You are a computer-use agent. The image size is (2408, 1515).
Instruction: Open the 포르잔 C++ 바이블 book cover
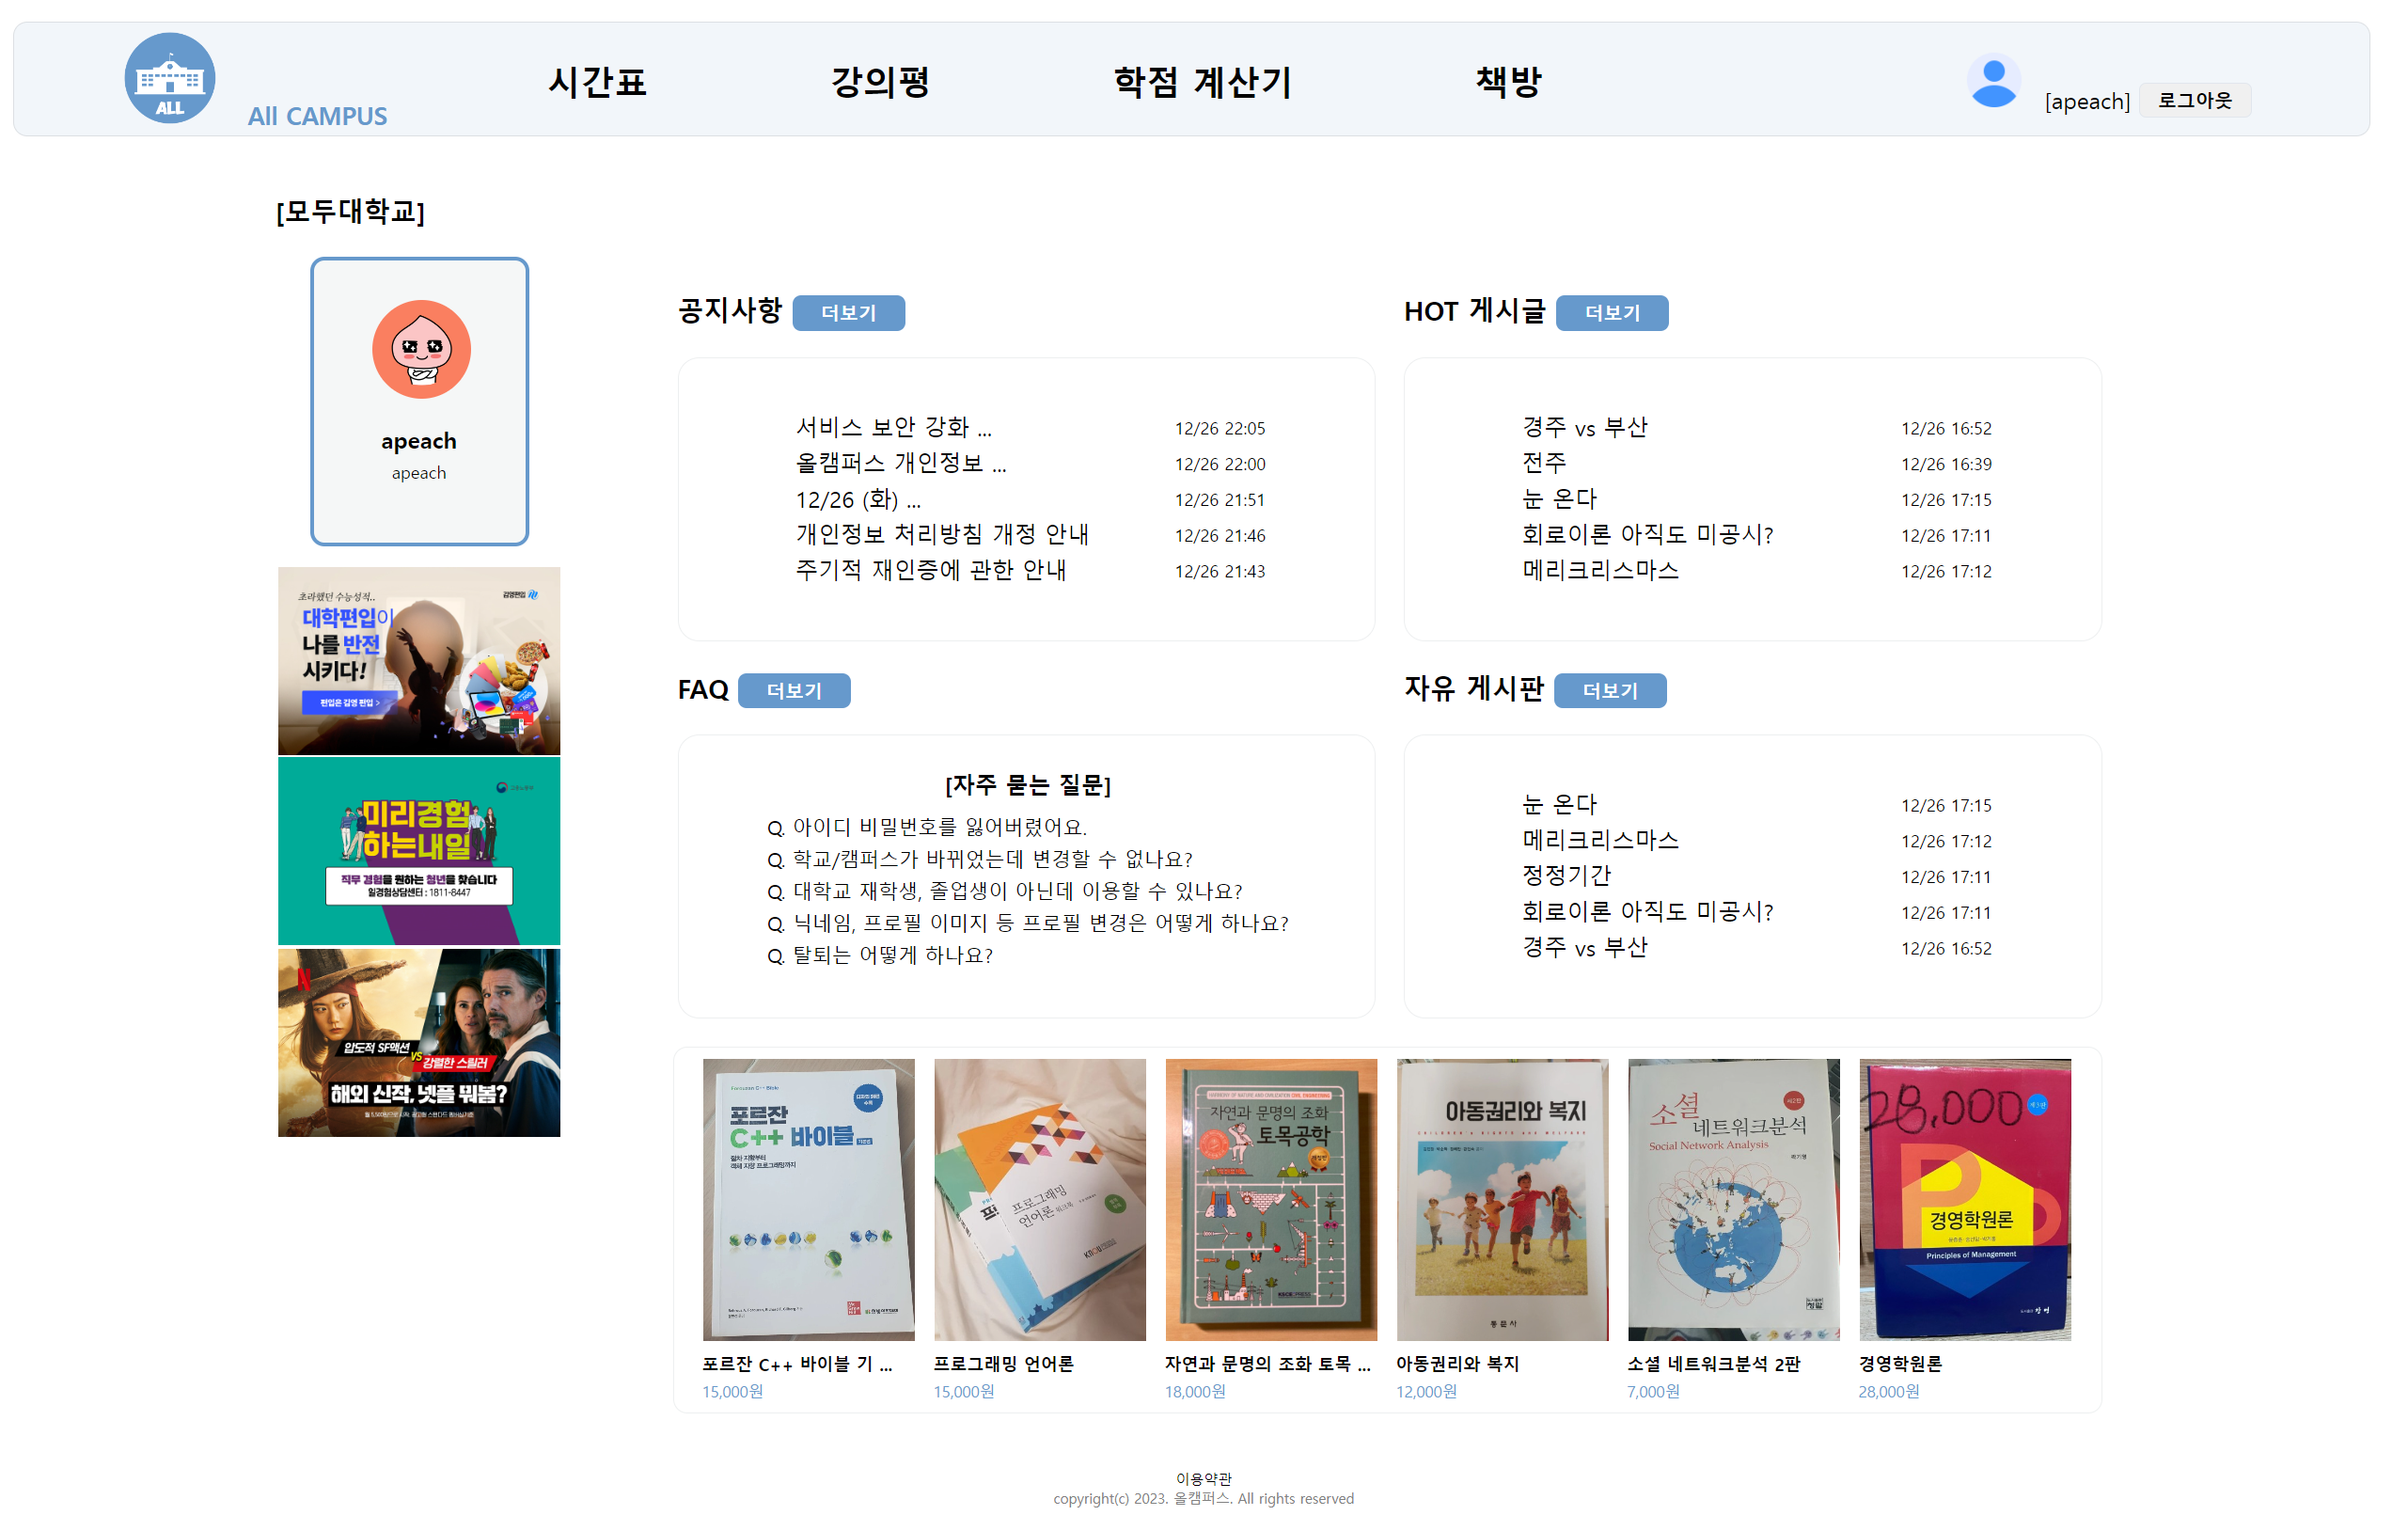pyautogui.click(x=808, y=1199)
